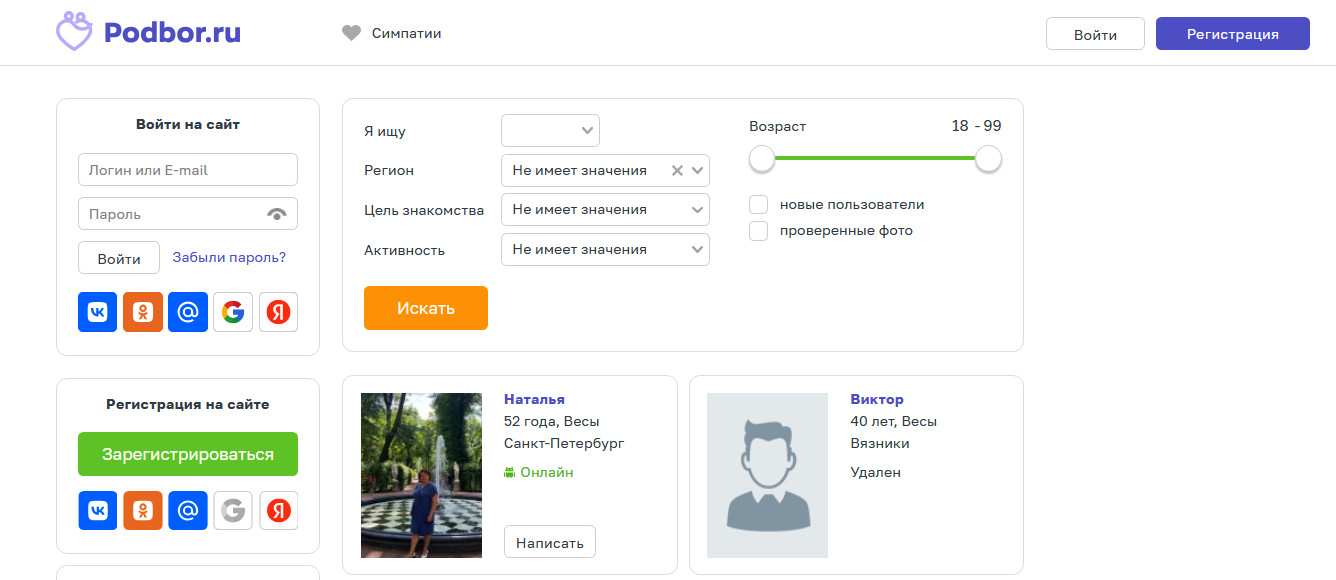1336x580 pixels.
Task: Open the 'Я ищу' dropdown
Action: point(550,130)
